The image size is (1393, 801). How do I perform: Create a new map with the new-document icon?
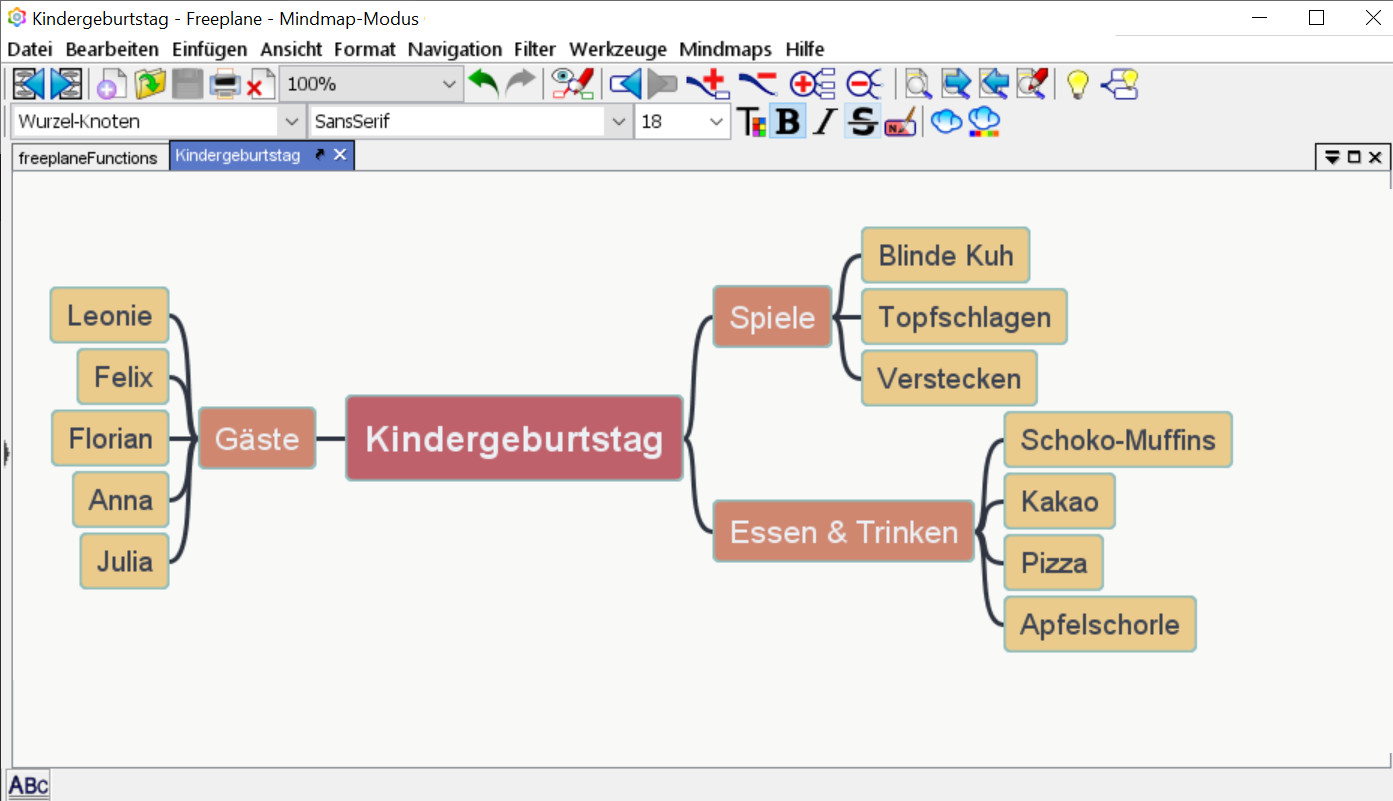110,84
